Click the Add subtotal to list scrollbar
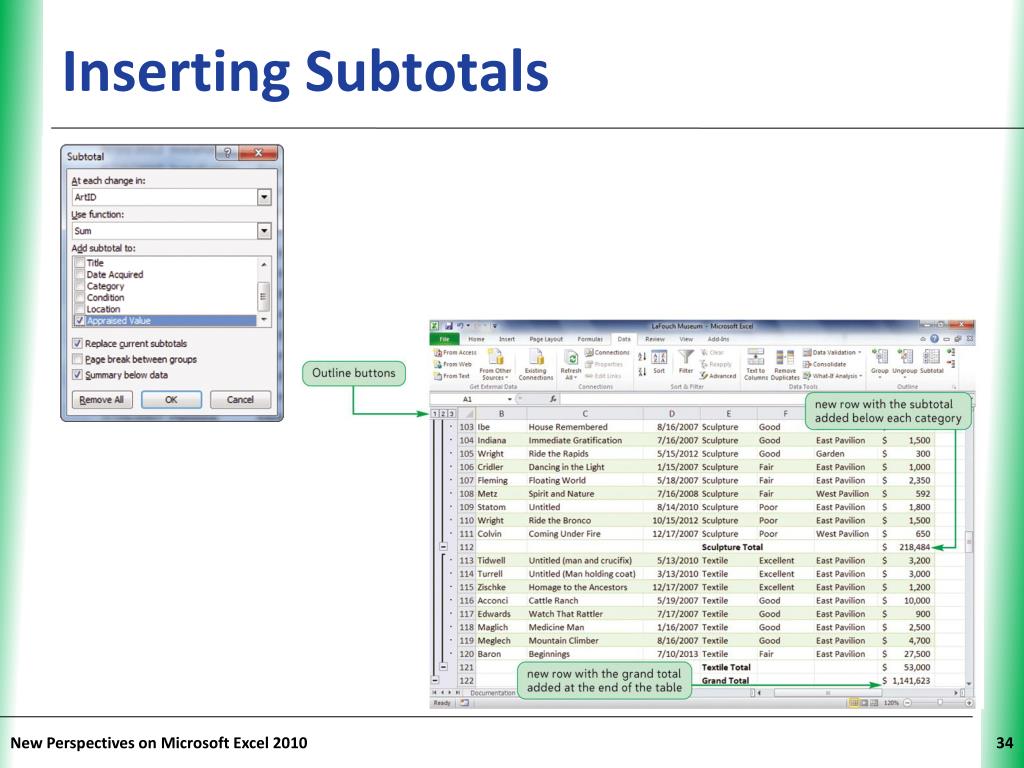1024x768 pixels. coord(264,292)
